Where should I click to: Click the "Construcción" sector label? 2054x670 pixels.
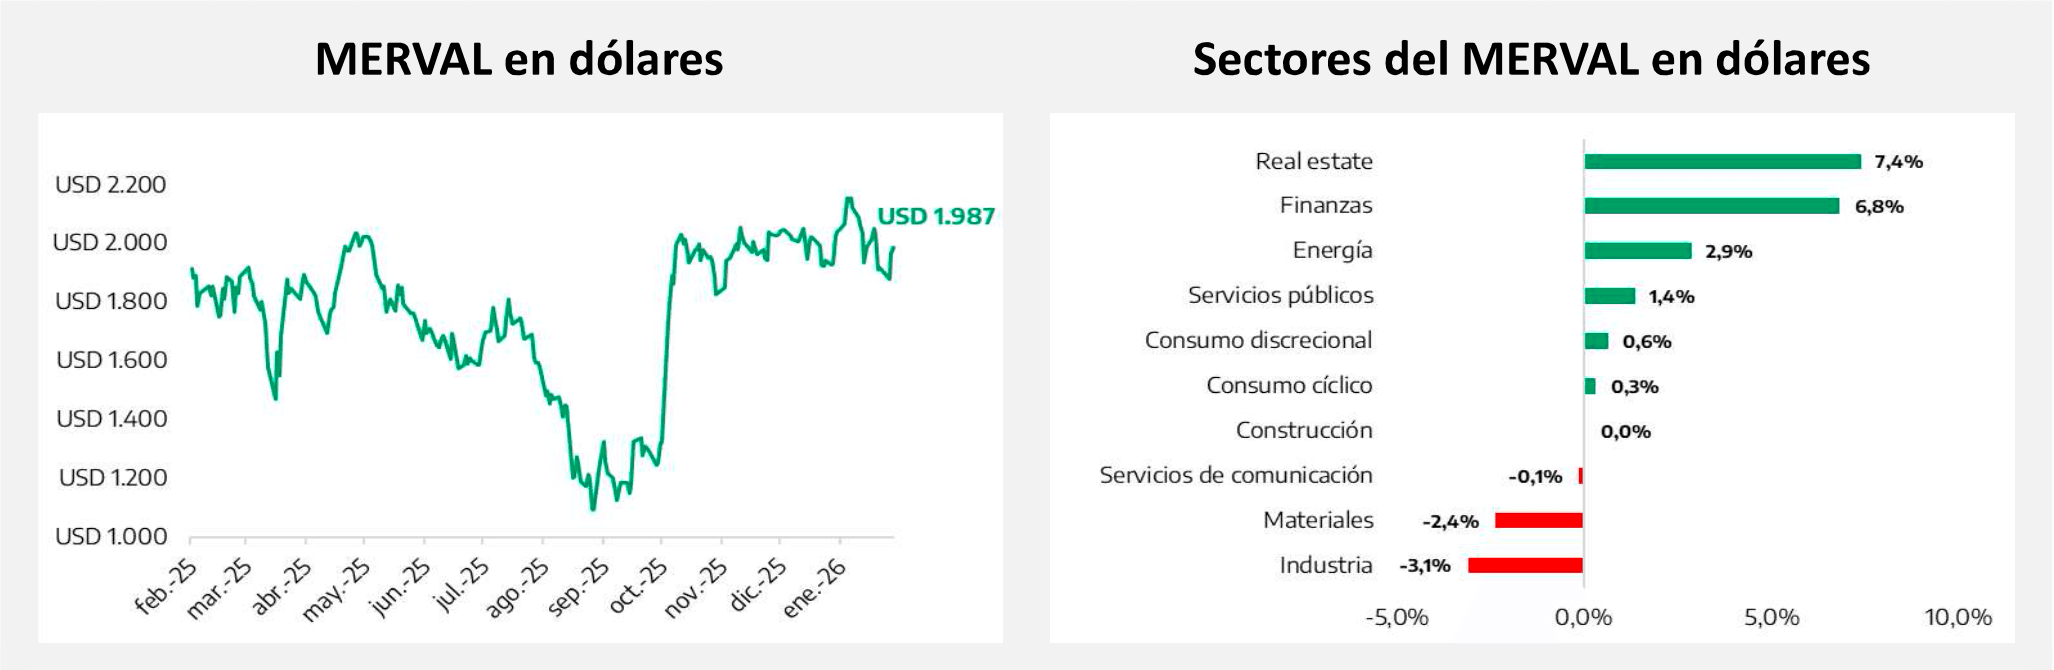(1304, 430)
